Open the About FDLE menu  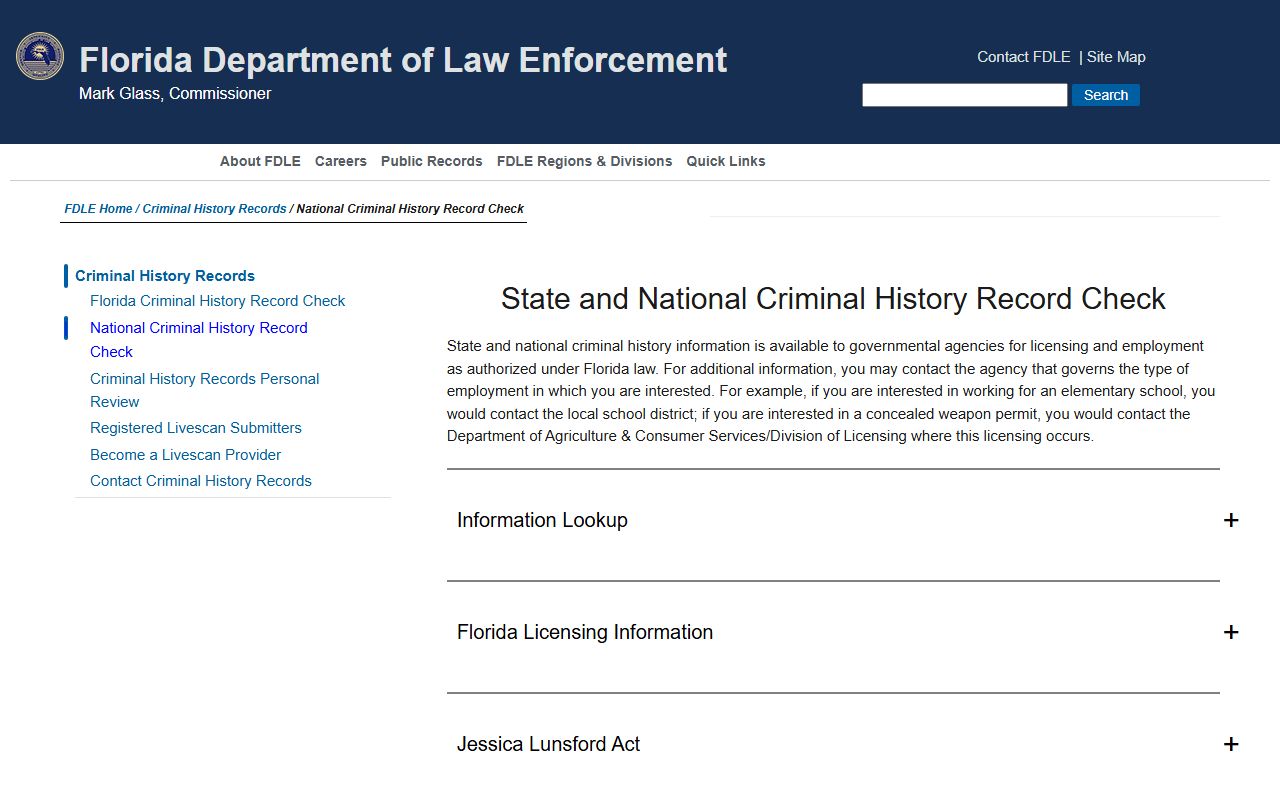(260, 161)
